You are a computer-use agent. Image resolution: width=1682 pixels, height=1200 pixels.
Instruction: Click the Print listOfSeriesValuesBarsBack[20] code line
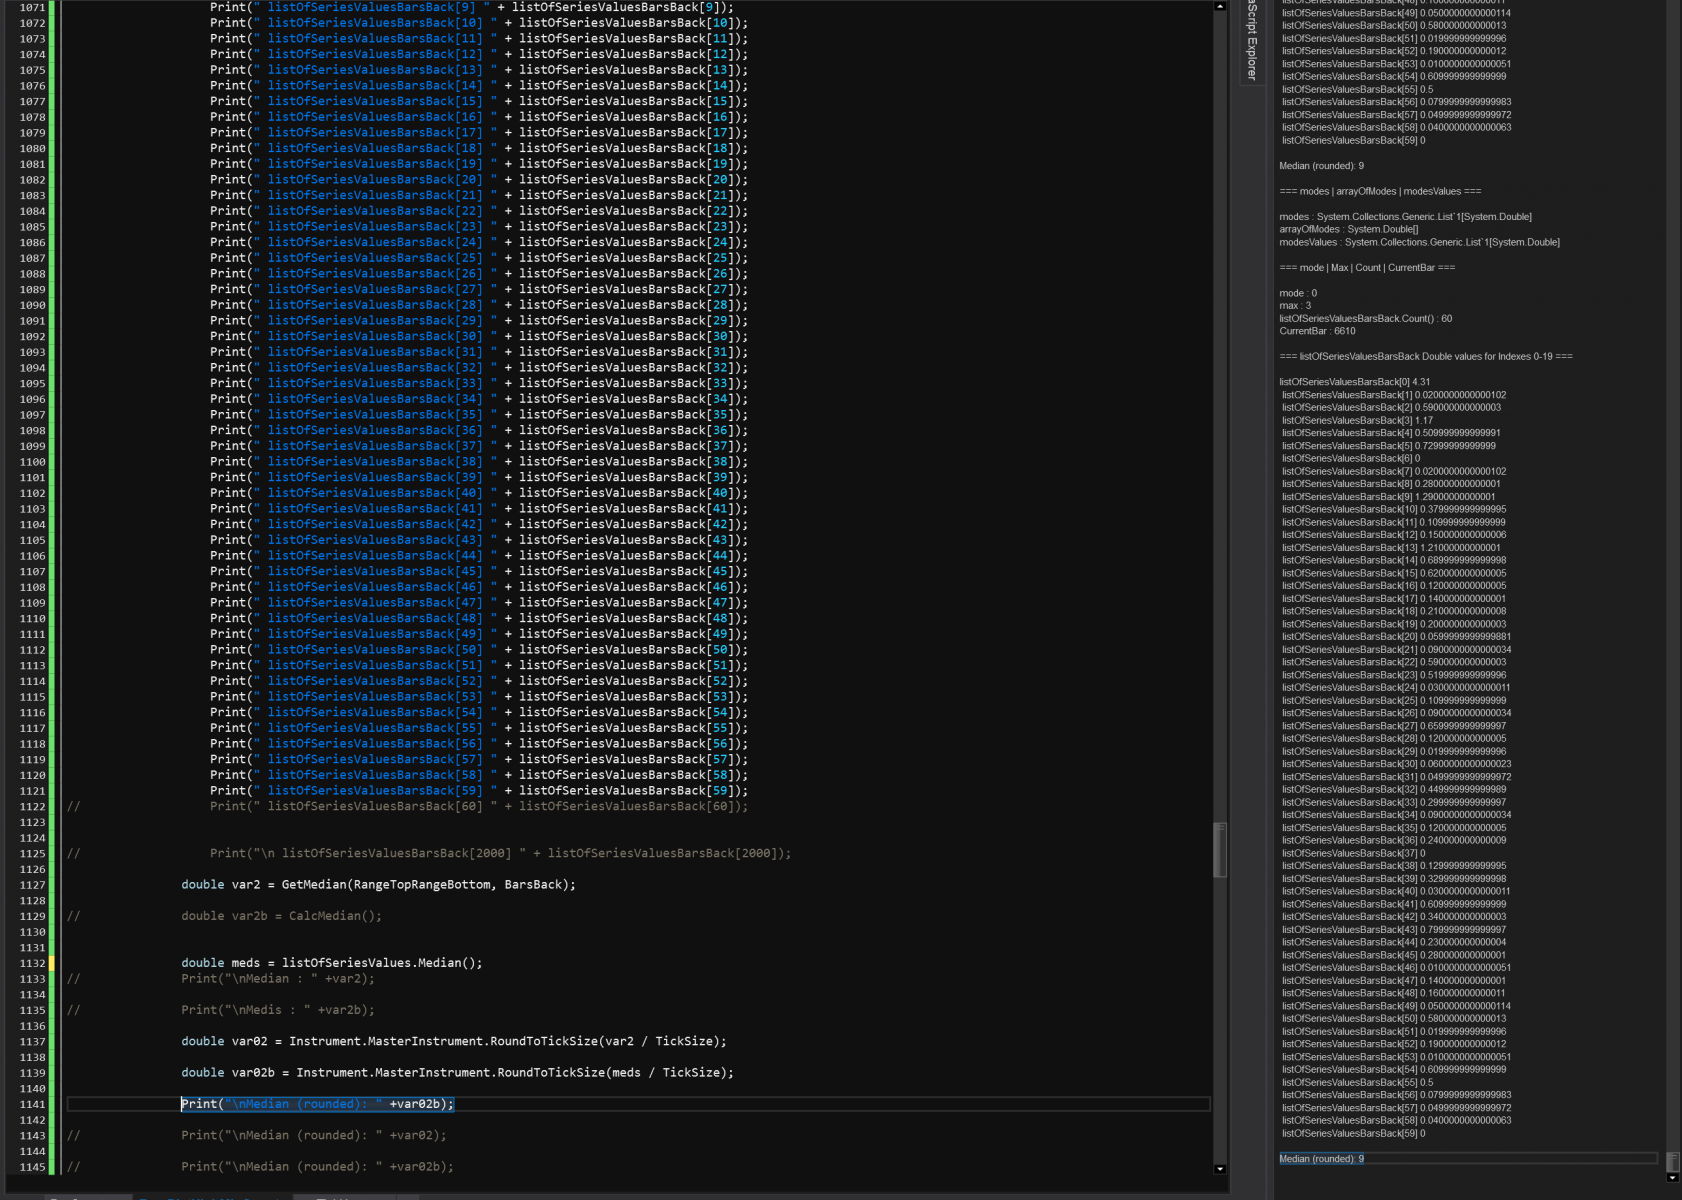click(479, 180)
